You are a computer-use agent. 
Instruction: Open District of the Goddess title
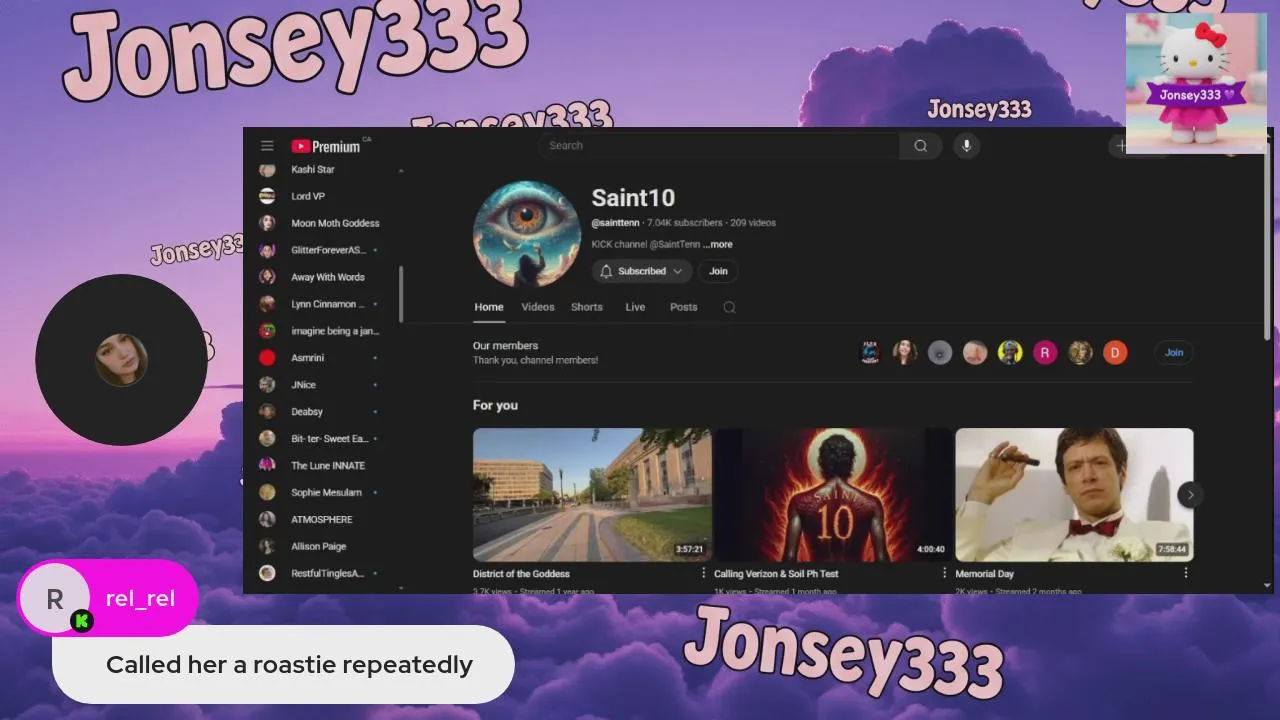[x=521, y=574]
